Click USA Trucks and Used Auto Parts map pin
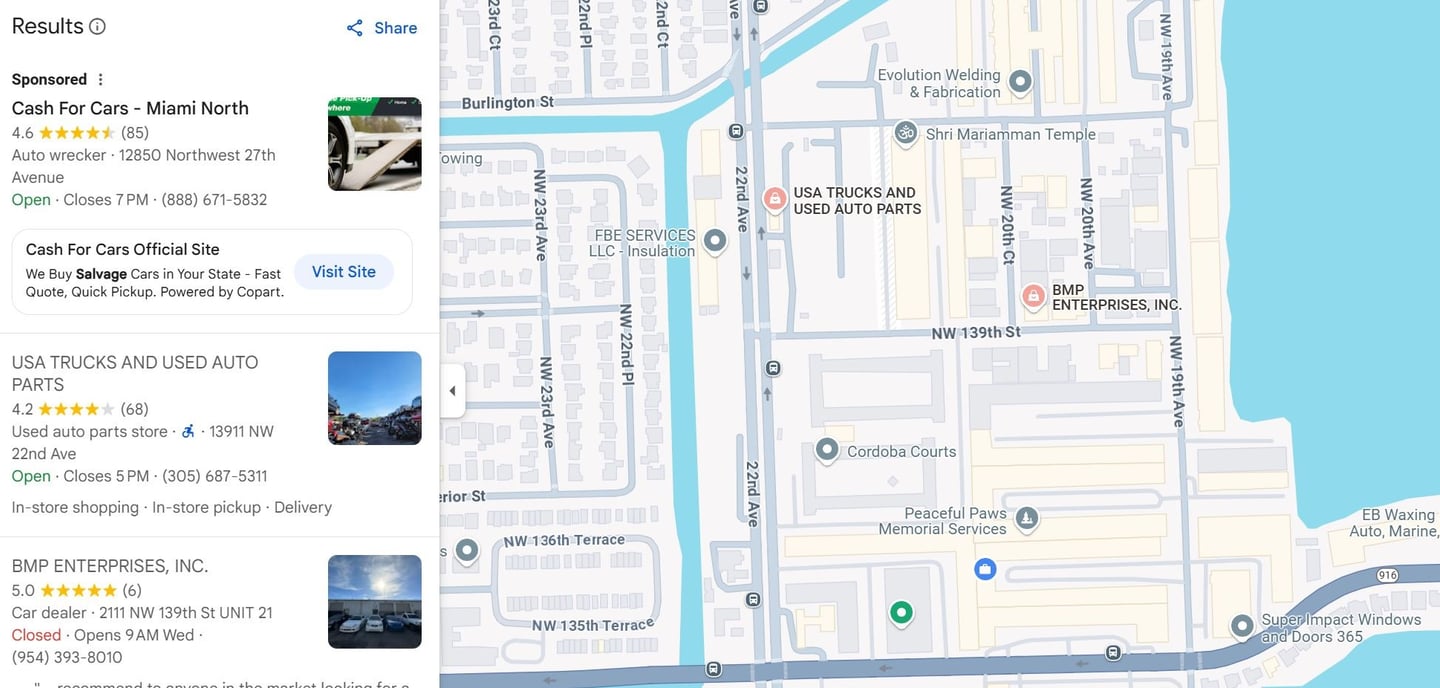Viewport: 1440px width, 688px height. coord(774,199)
